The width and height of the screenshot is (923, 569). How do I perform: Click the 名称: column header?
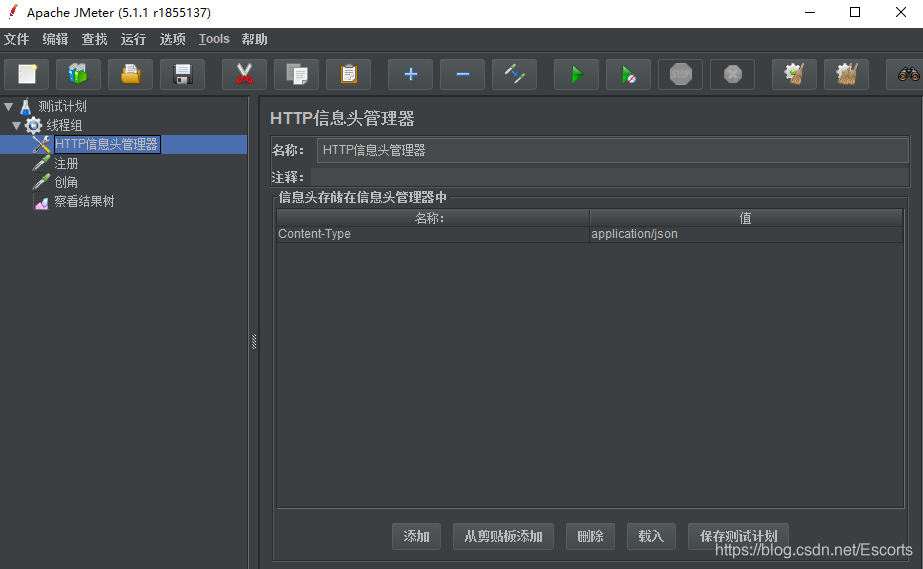point(433,218)
